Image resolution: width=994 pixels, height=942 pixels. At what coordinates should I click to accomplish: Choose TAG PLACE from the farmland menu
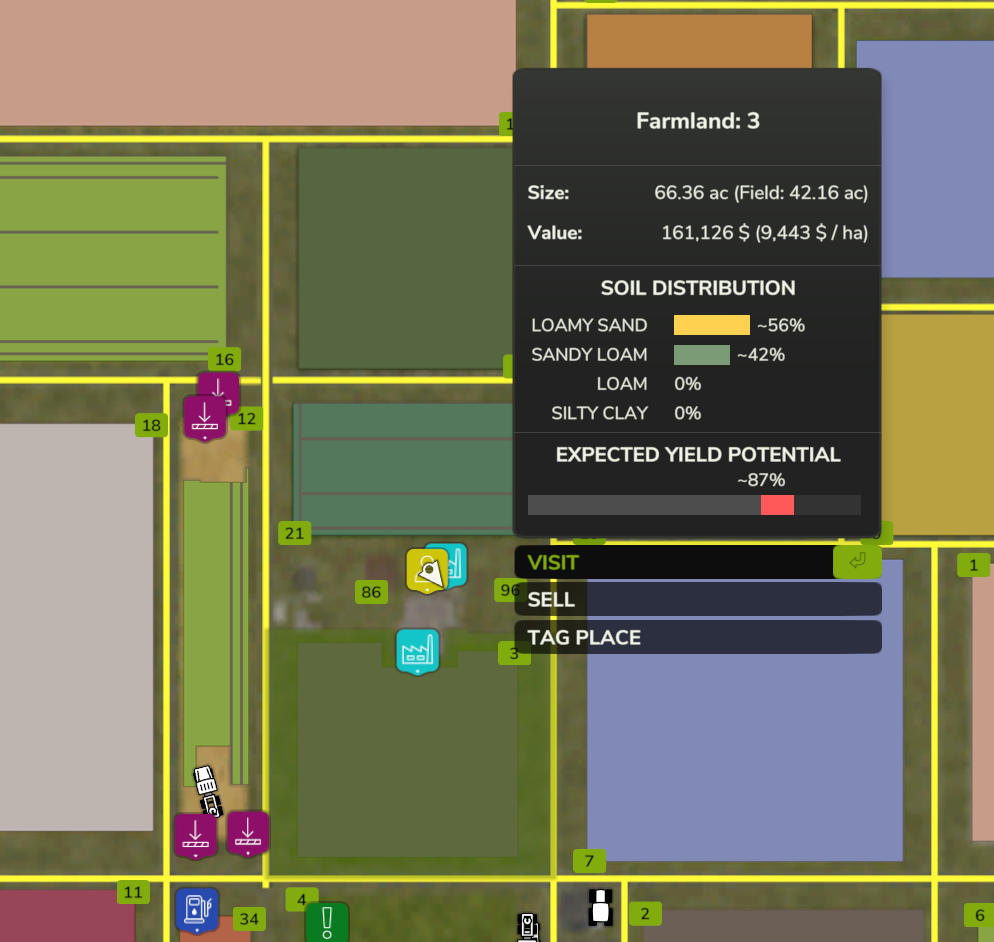pos(697,637)
